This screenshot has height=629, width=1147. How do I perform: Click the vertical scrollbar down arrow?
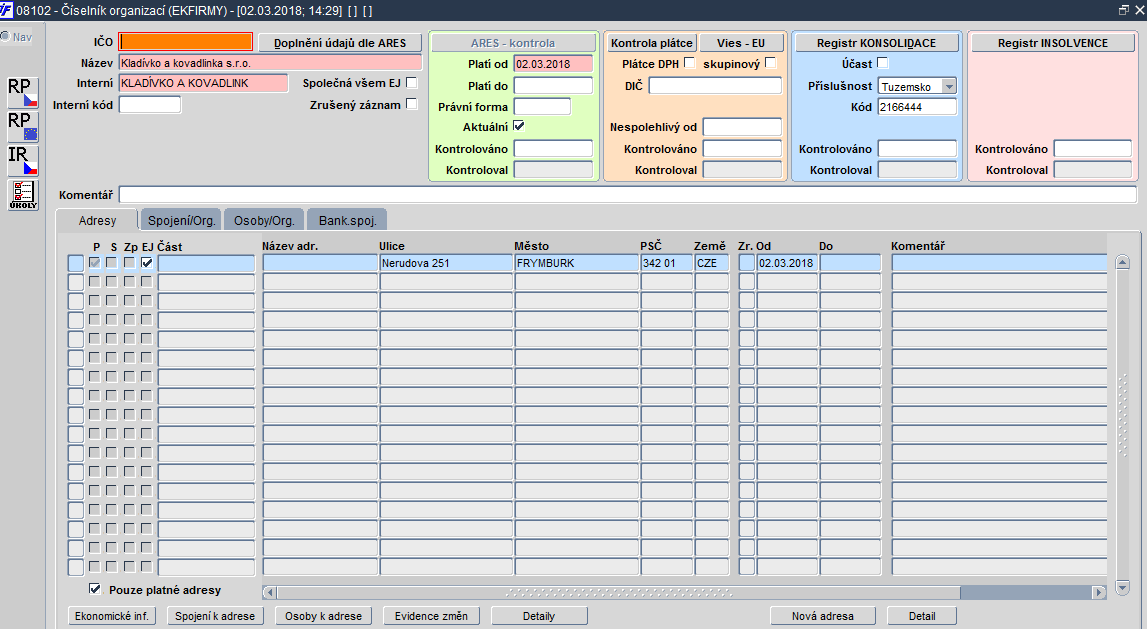[1123, 586]
